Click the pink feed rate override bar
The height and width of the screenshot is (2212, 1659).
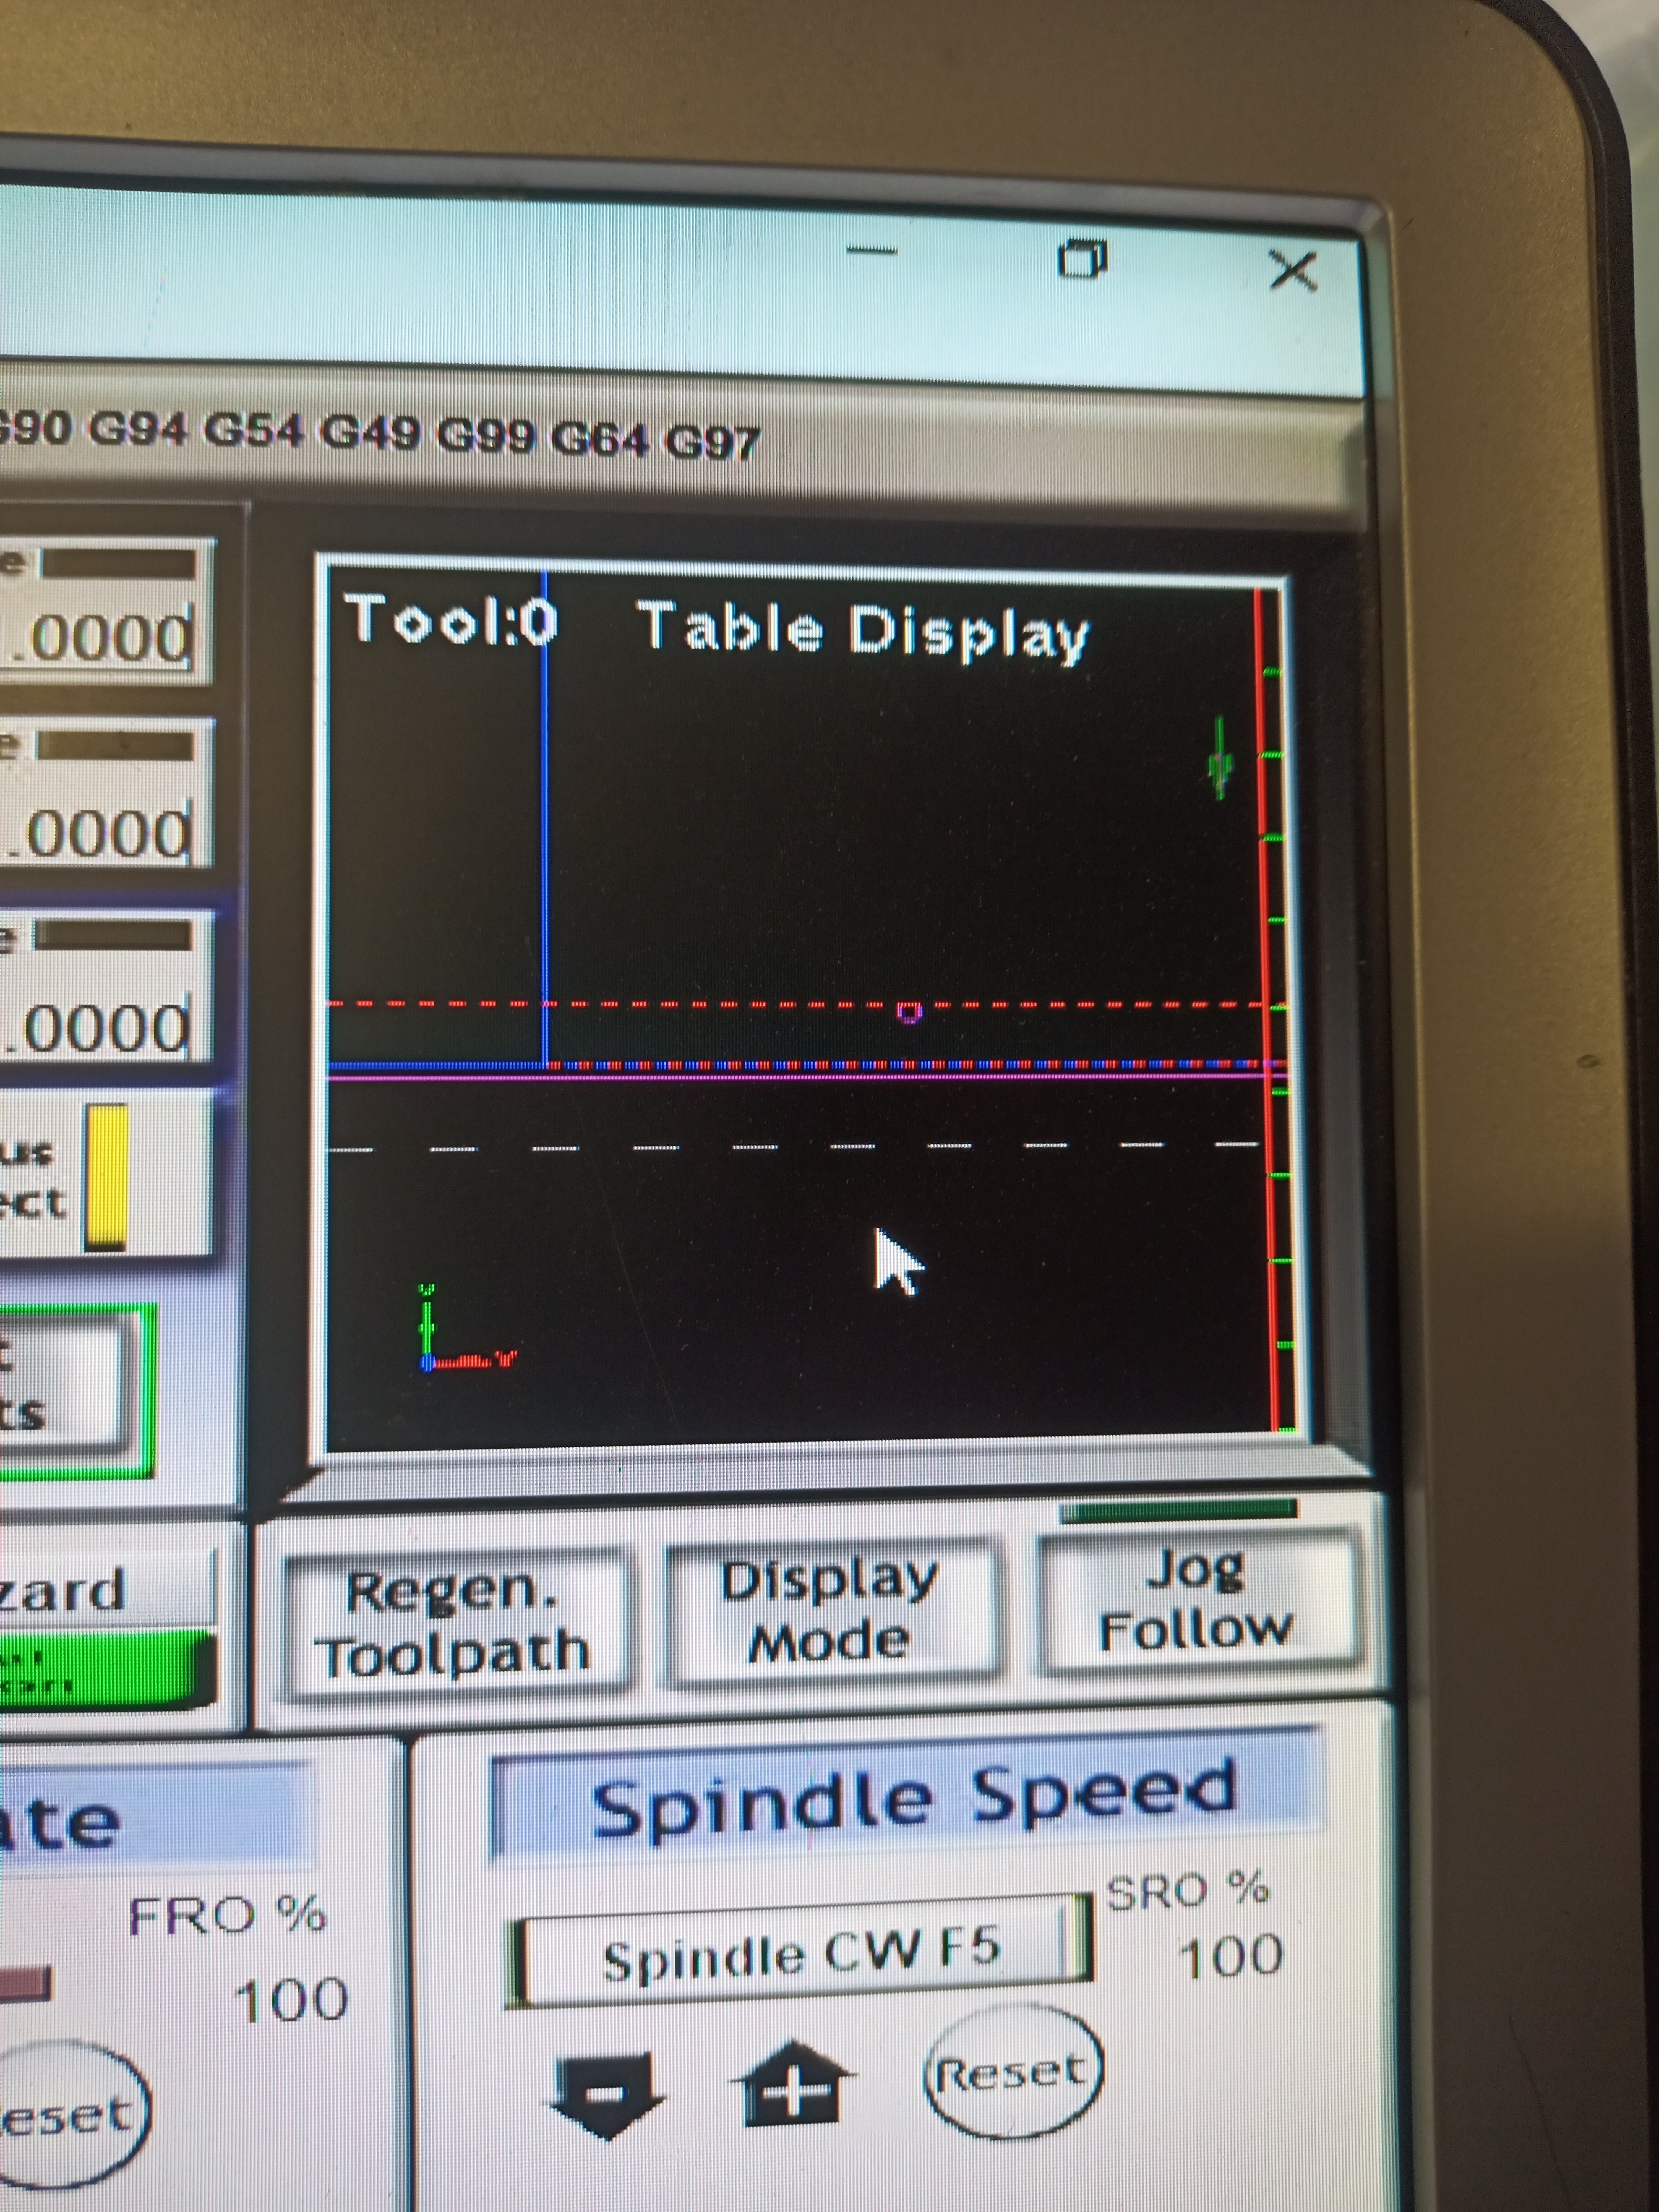pos(25,1984)
